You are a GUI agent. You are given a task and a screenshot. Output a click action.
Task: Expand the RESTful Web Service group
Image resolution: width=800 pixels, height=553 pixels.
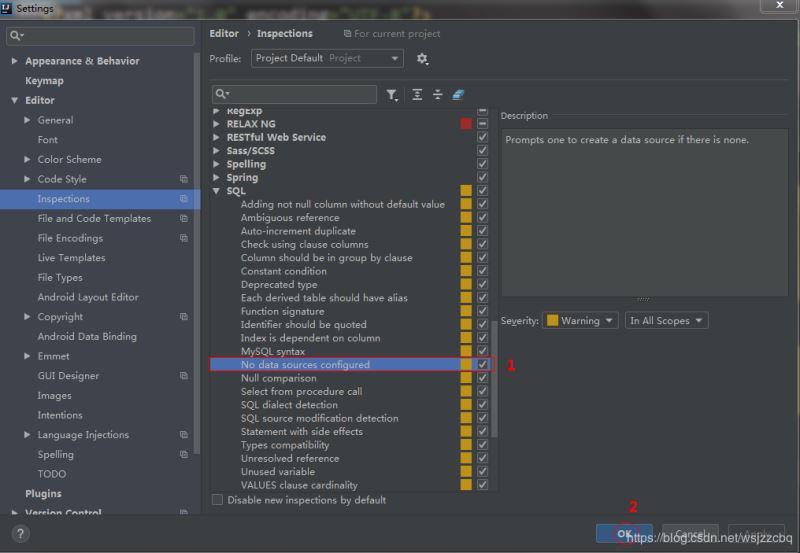pyautogui.click(x=216, y=137)
